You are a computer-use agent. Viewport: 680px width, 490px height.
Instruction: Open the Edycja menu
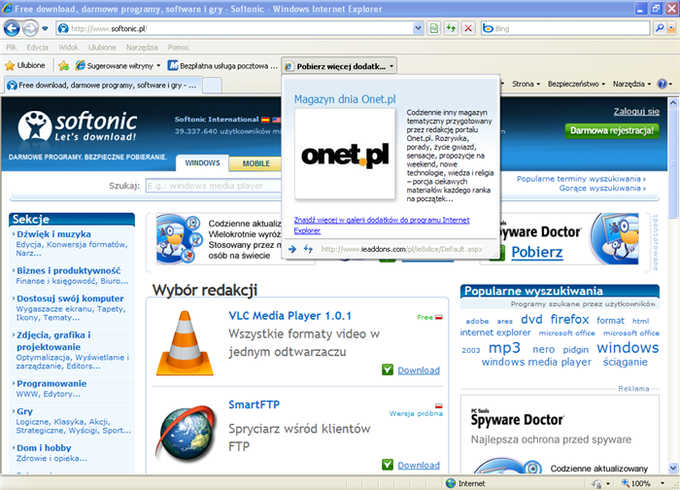click(x=37, y=47)
